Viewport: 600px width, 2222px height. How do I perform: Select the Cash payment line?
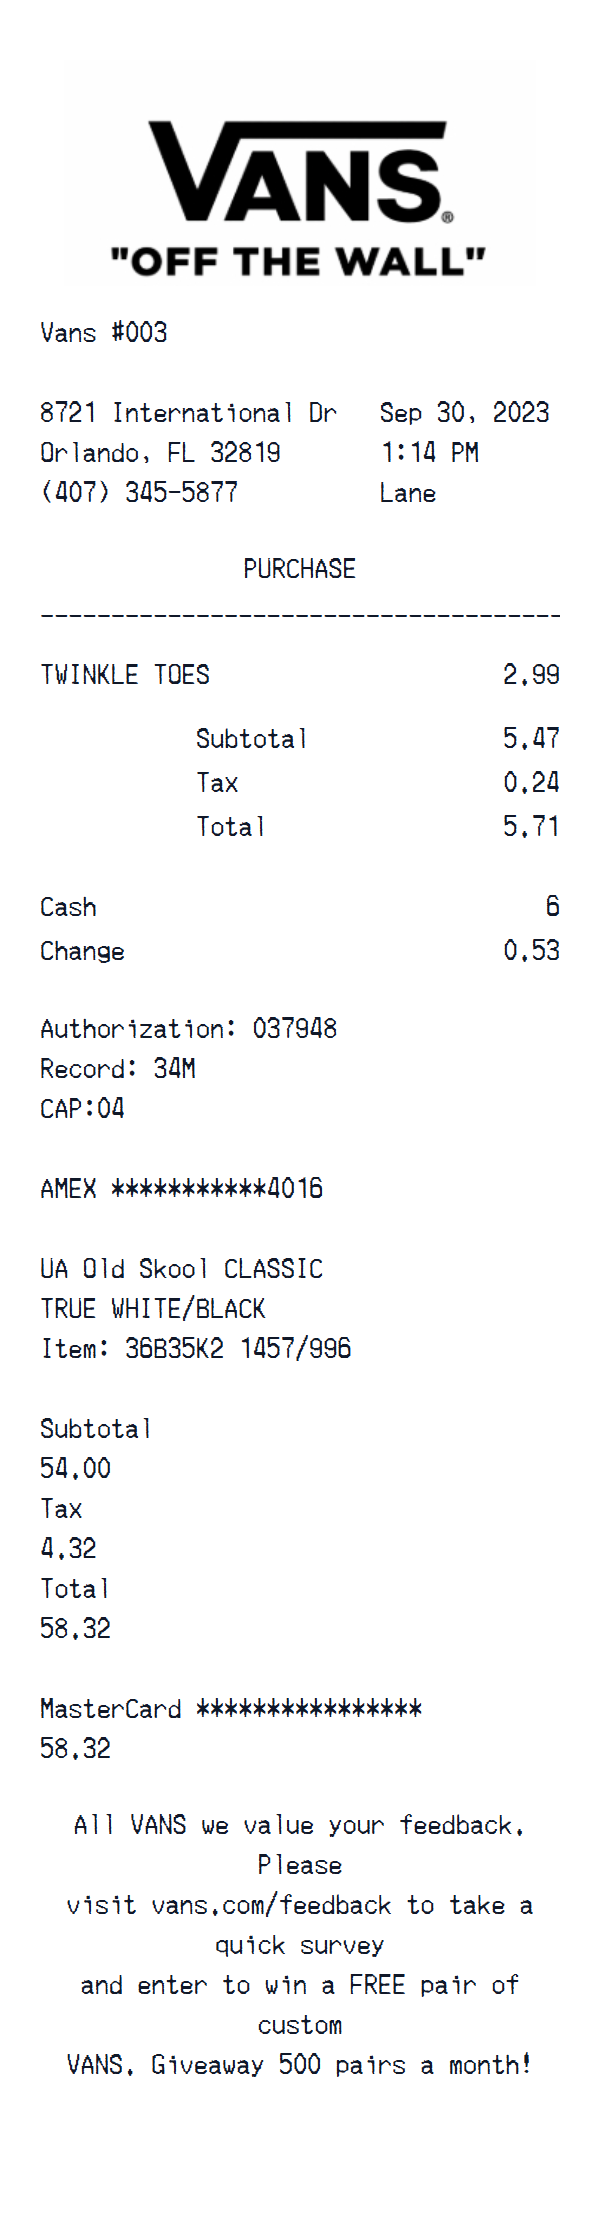tap(68, 907)
